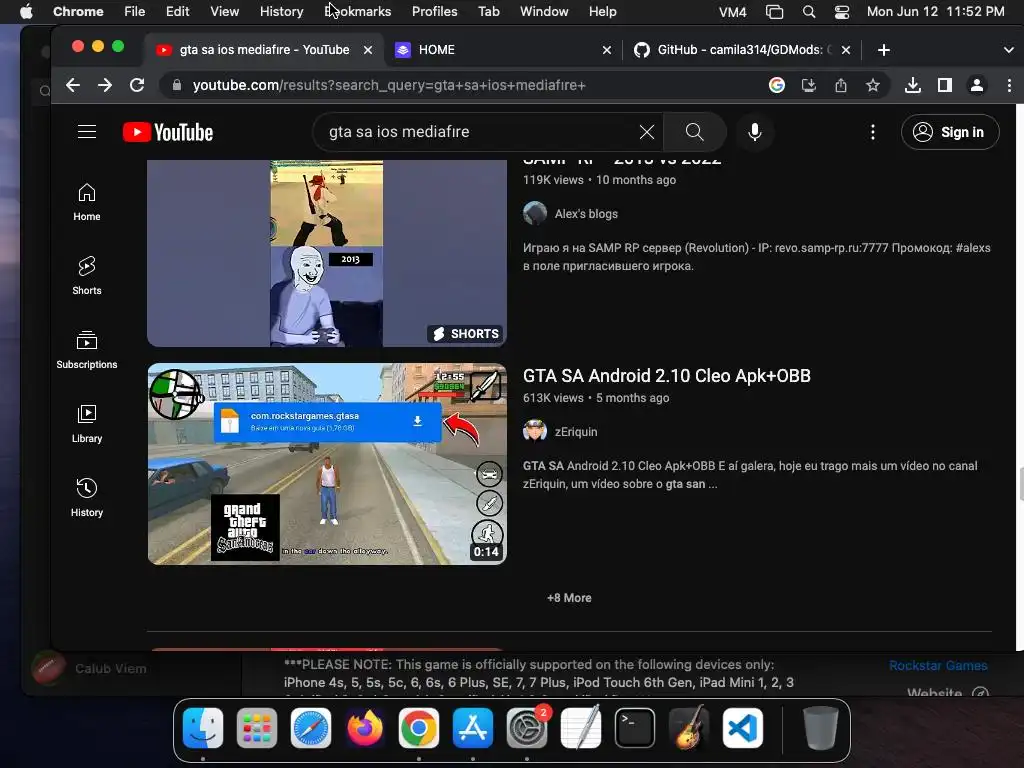
Task: Open GTA SA Android 2.10 Cleo Apk+OBB title
Action: click(667, 376)
